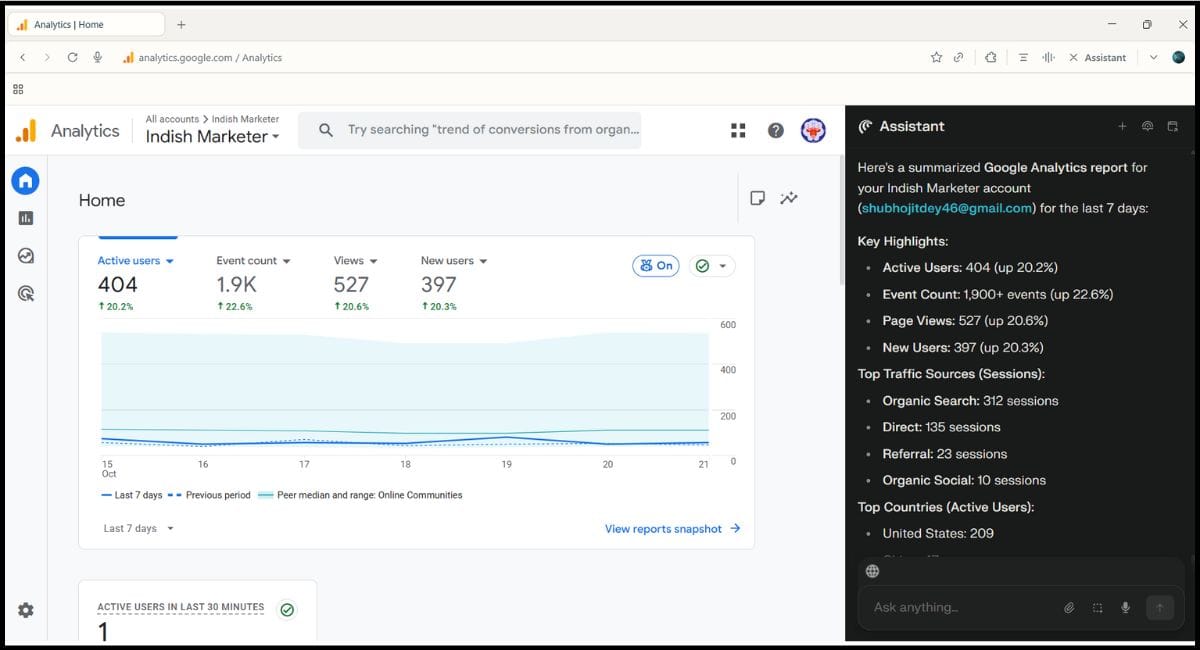Open the Explore icon in sidebar
1200x650 pixels.
[x=26, y=256]
